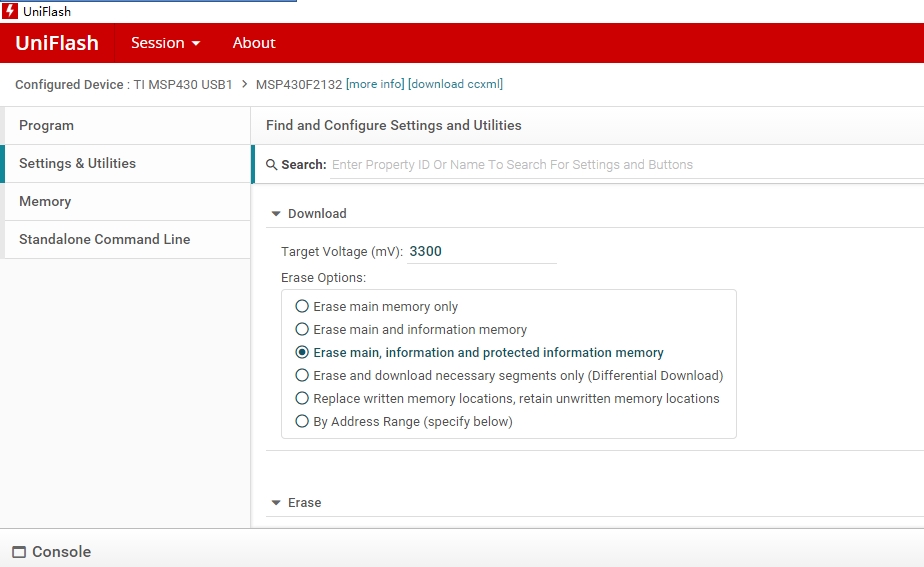Screen dimensions: 924x567
Task: Go to Standalone Command Line tab
Action: pyautogui.click(x=104, y=240)
